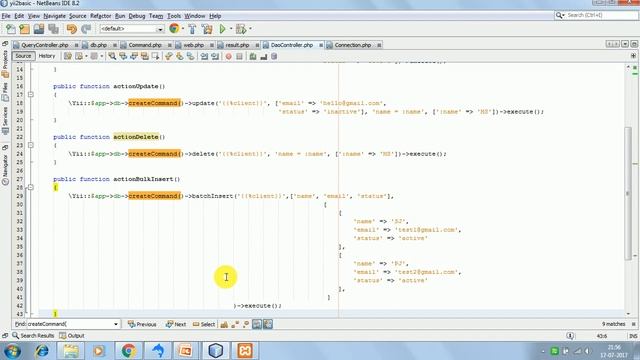Open the Run Project dropdown arrow
This screenshot has height=360, width=640.
coord(231,29)
